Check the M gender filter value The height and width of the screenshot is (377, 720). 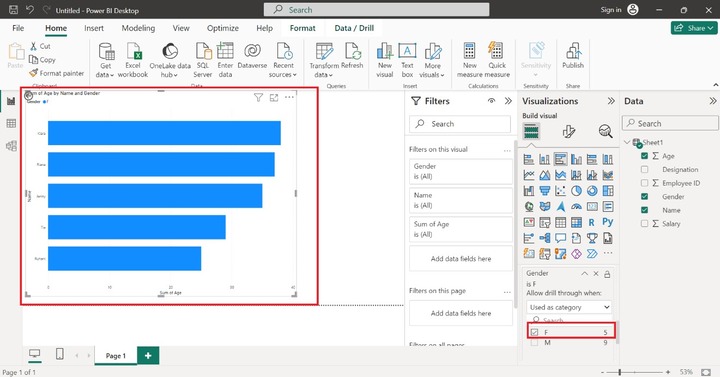(534, 343)
